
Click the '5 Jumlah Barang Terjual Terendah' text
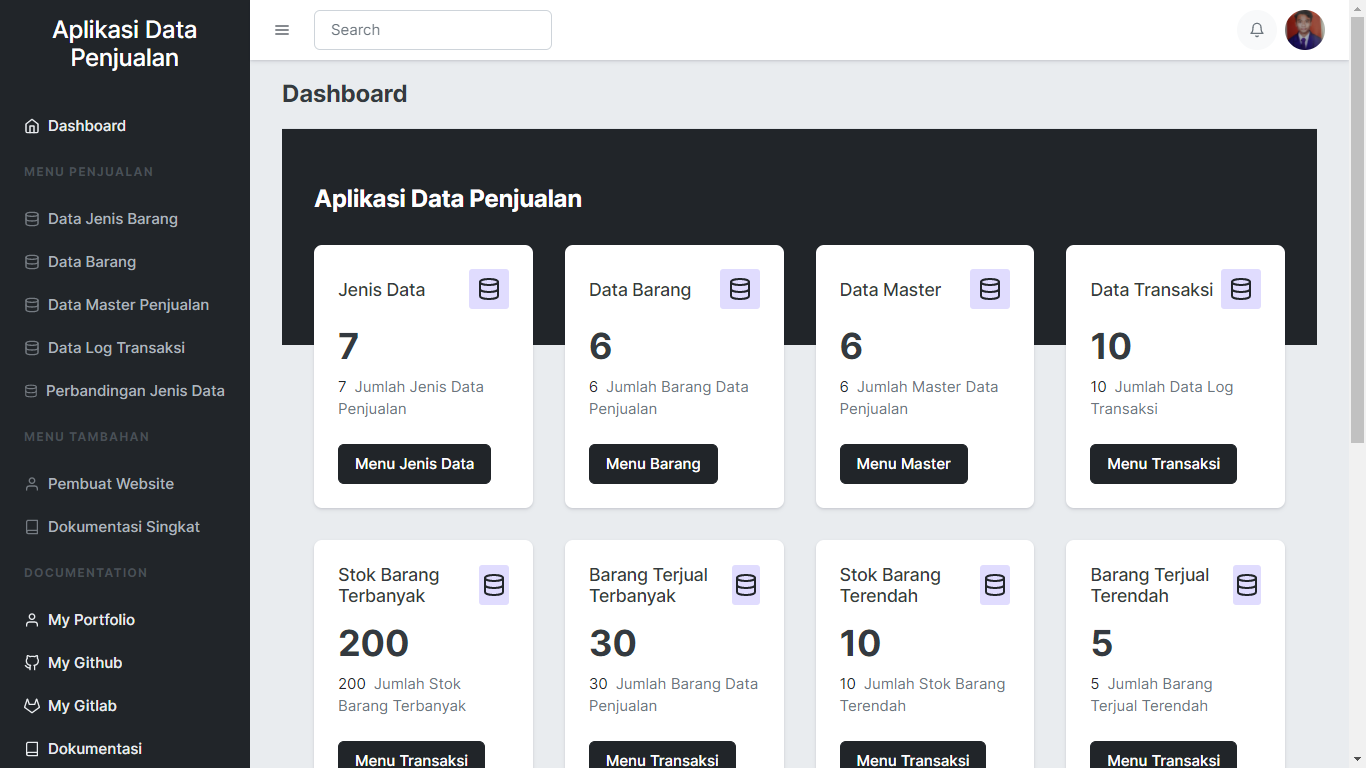[x=1151, y=695]
